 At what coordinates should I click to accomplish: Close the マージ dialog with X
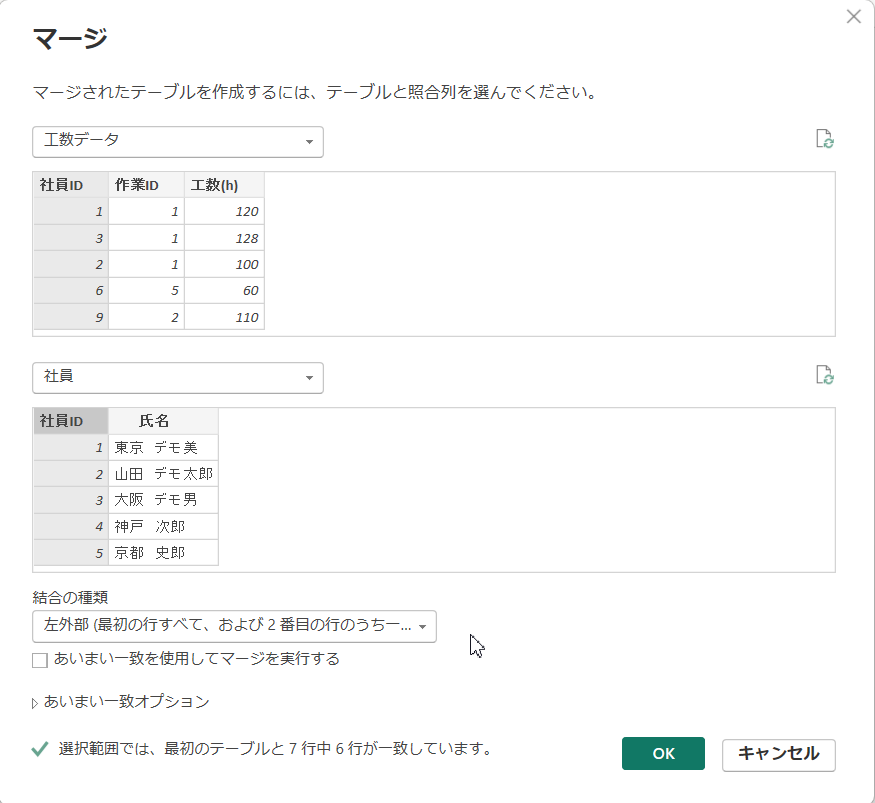click(853, 17)
